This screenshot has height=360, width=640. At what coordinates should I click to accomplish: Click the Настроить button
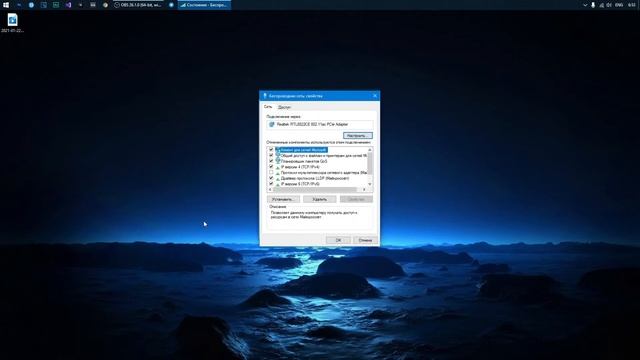[x=358, y=136]
